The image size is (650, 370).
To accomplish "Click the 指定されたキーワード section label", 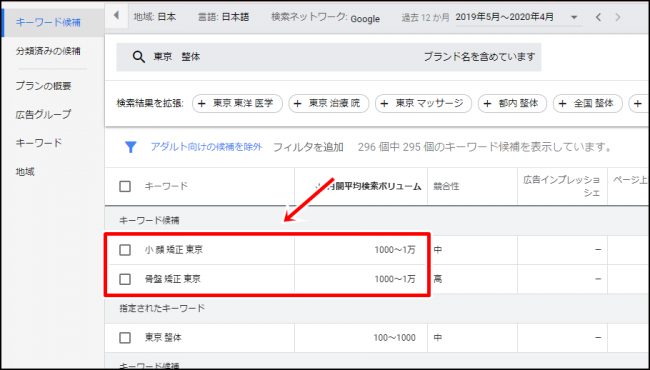I will (x=162, y=308).
